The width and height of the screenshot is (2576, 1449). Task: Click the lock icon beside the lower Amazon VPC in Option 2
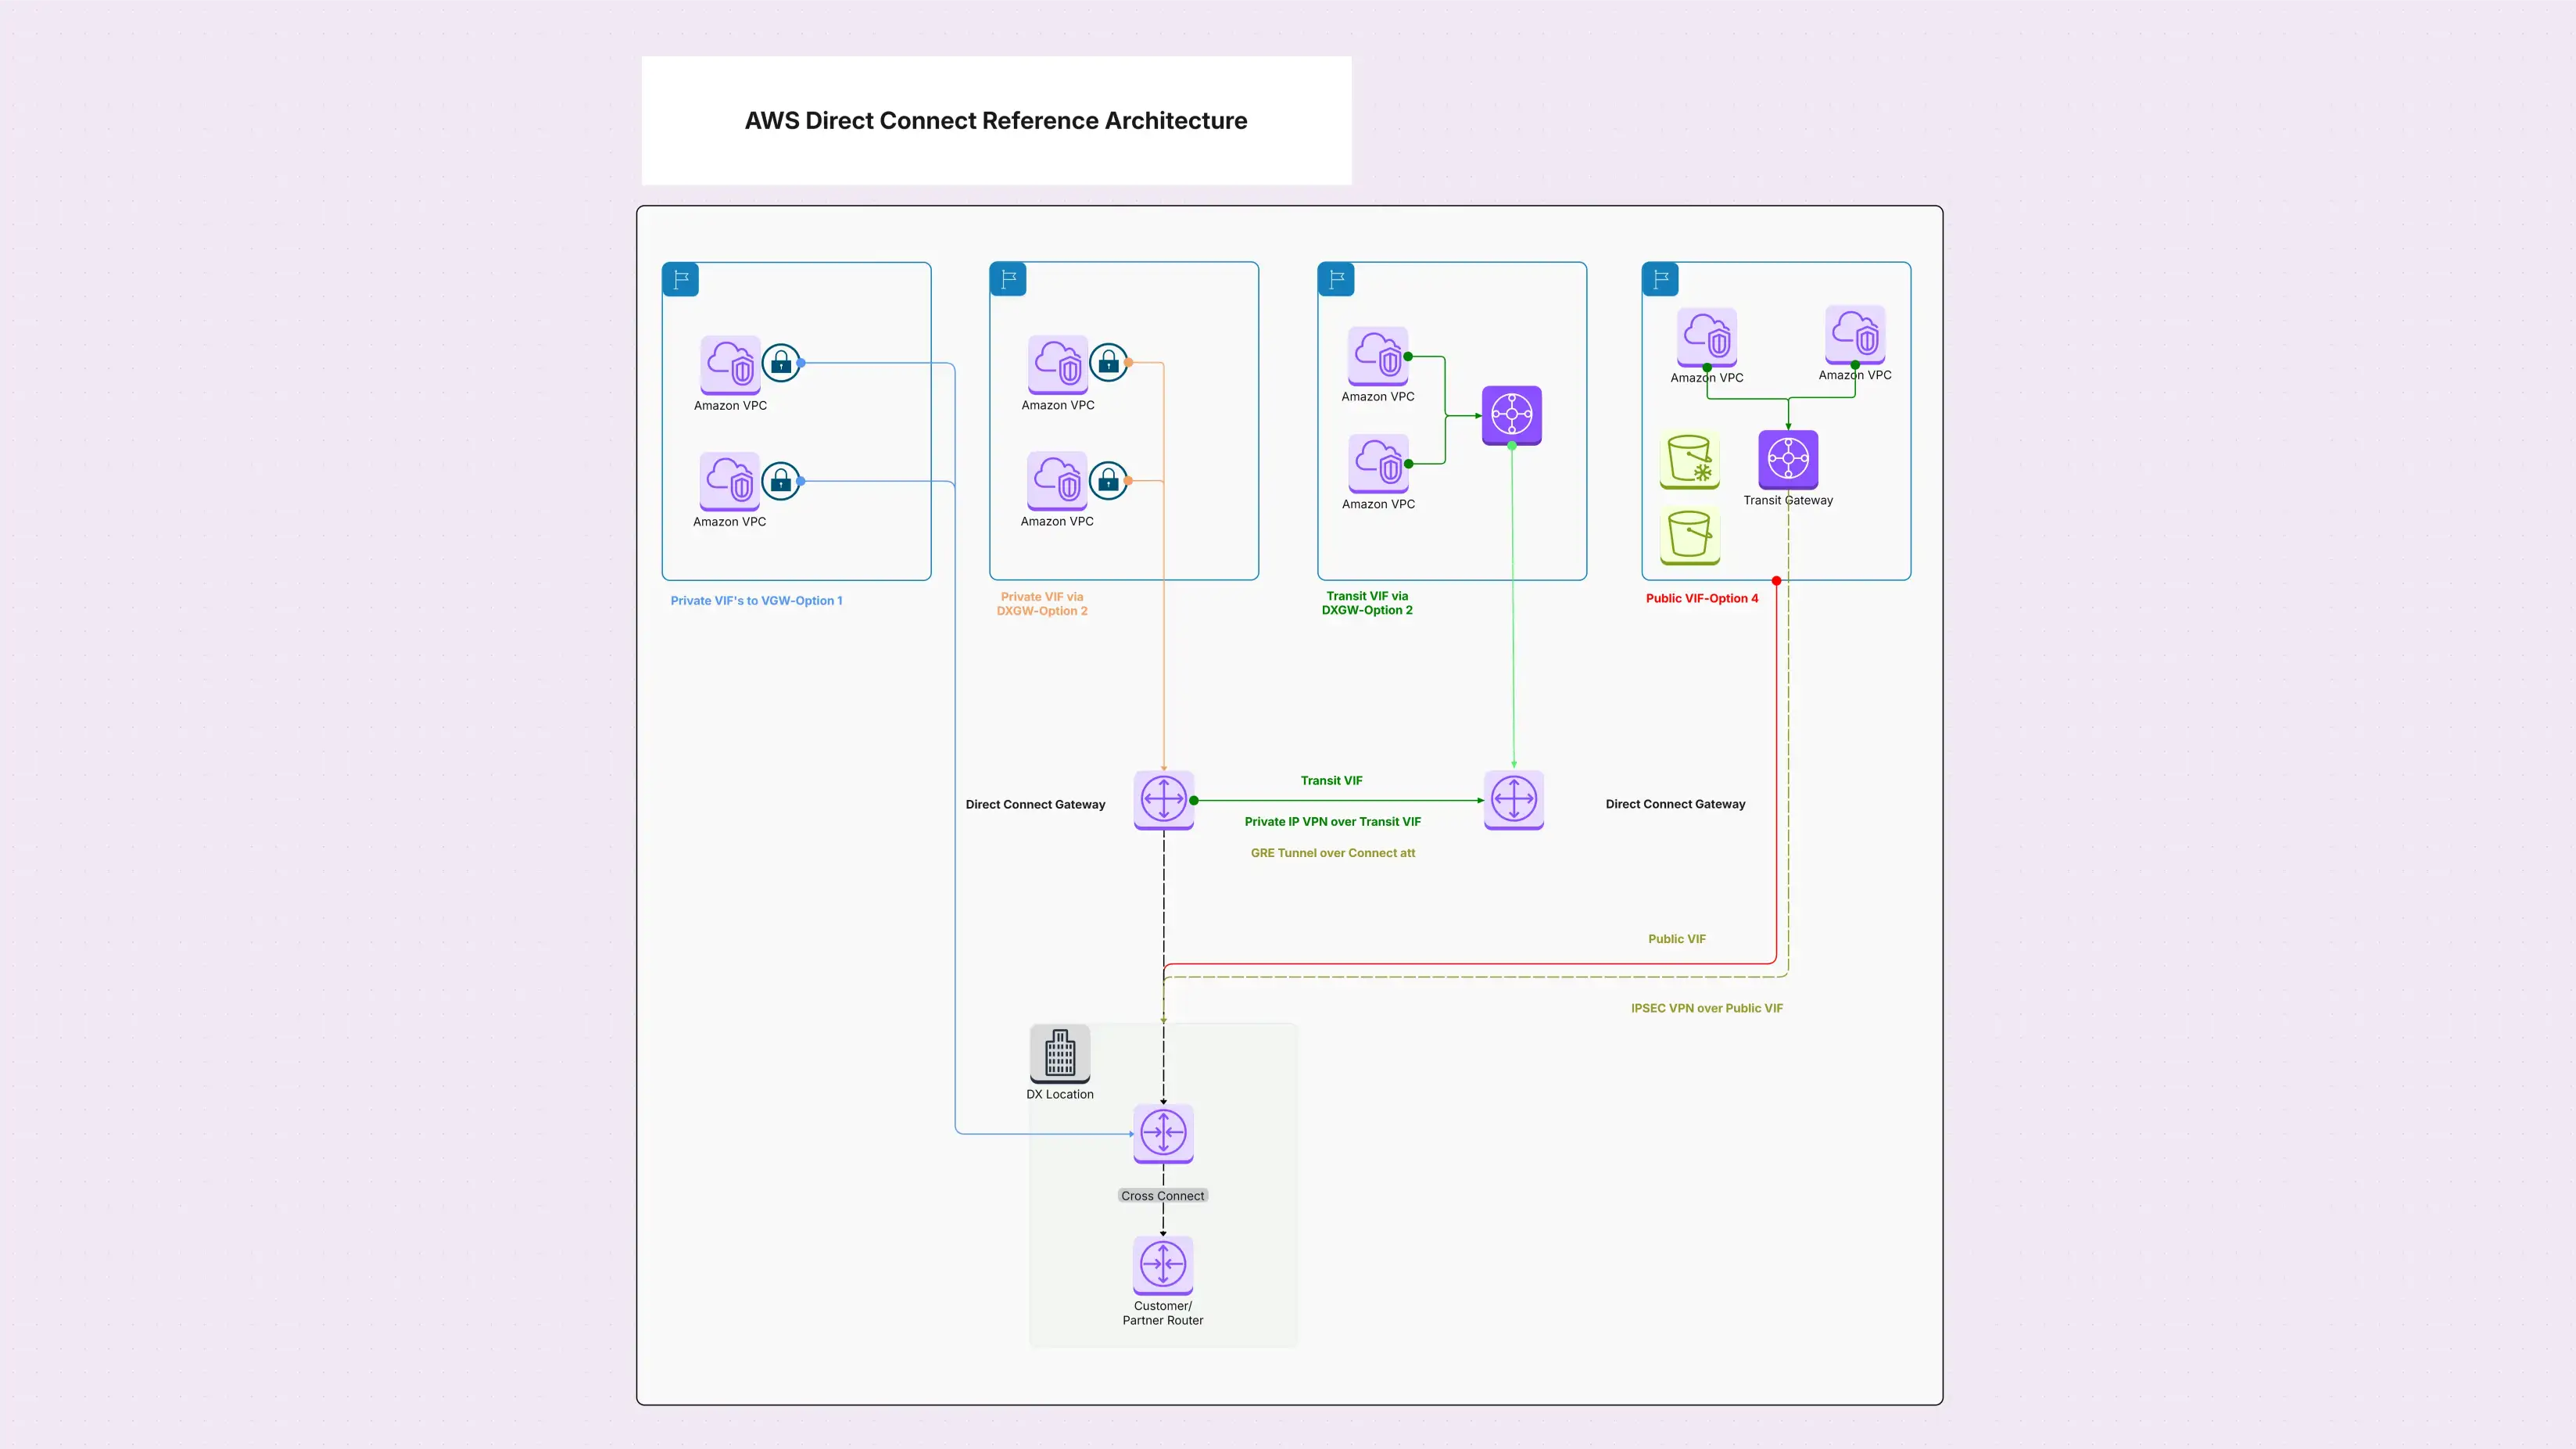[x=1109, y=479]
